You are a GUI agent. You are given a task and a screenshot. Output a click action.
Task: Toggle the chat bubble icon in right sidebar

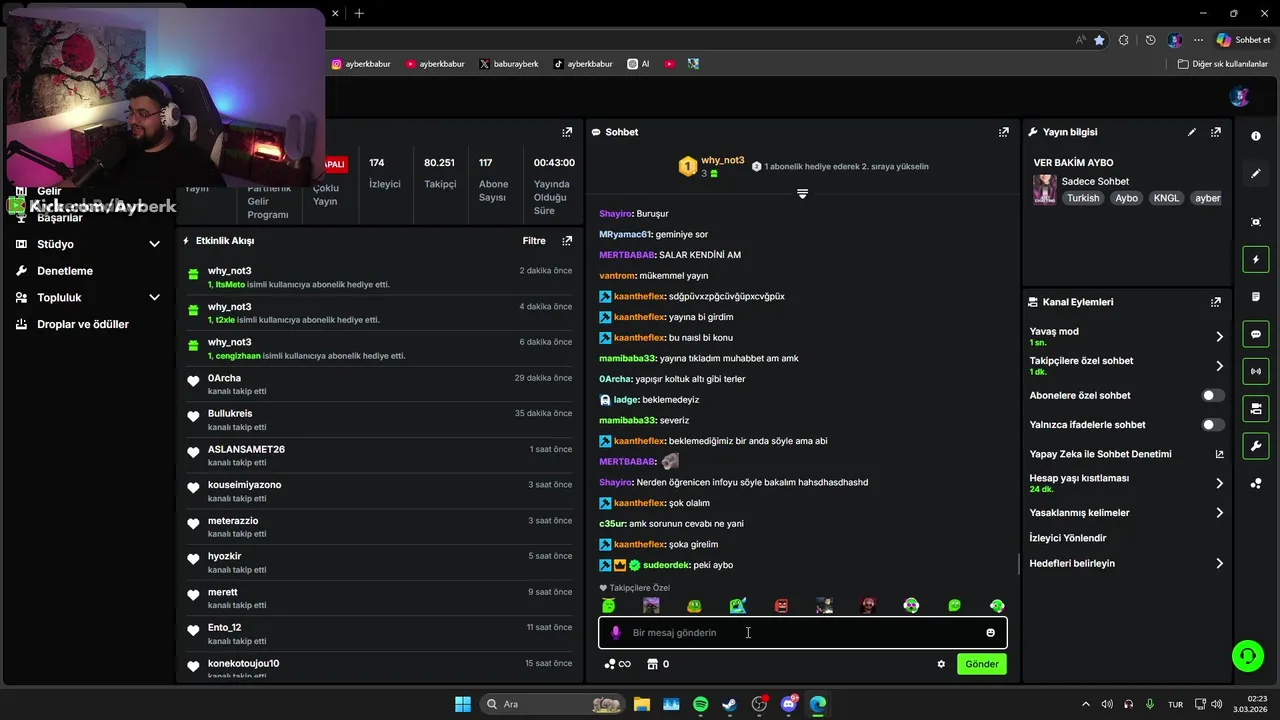1256,334
